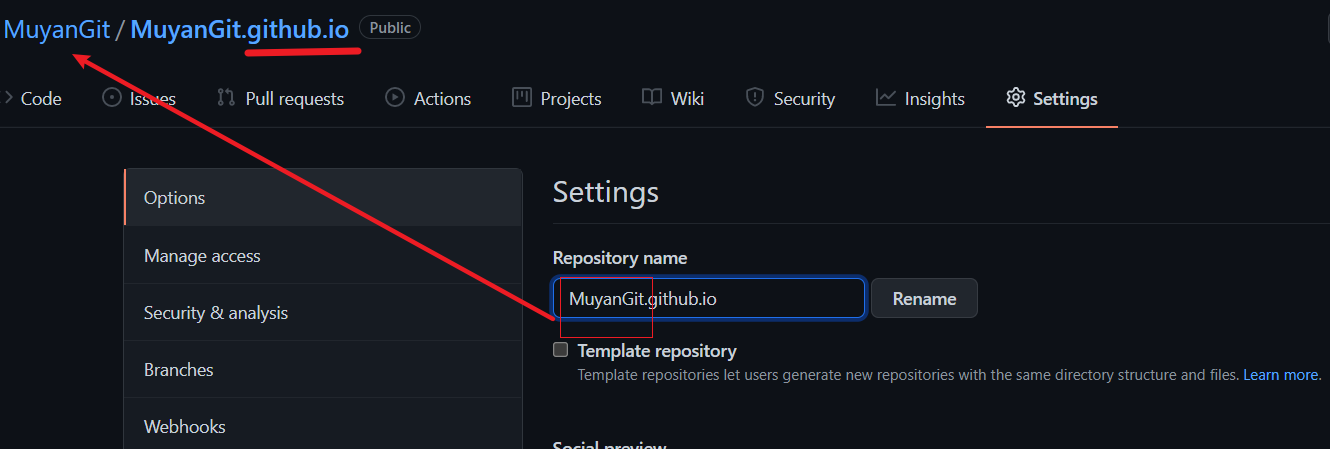Open the Pull requests tab
The width and height of the screenshot is (1330, 449).
point(294,99)
